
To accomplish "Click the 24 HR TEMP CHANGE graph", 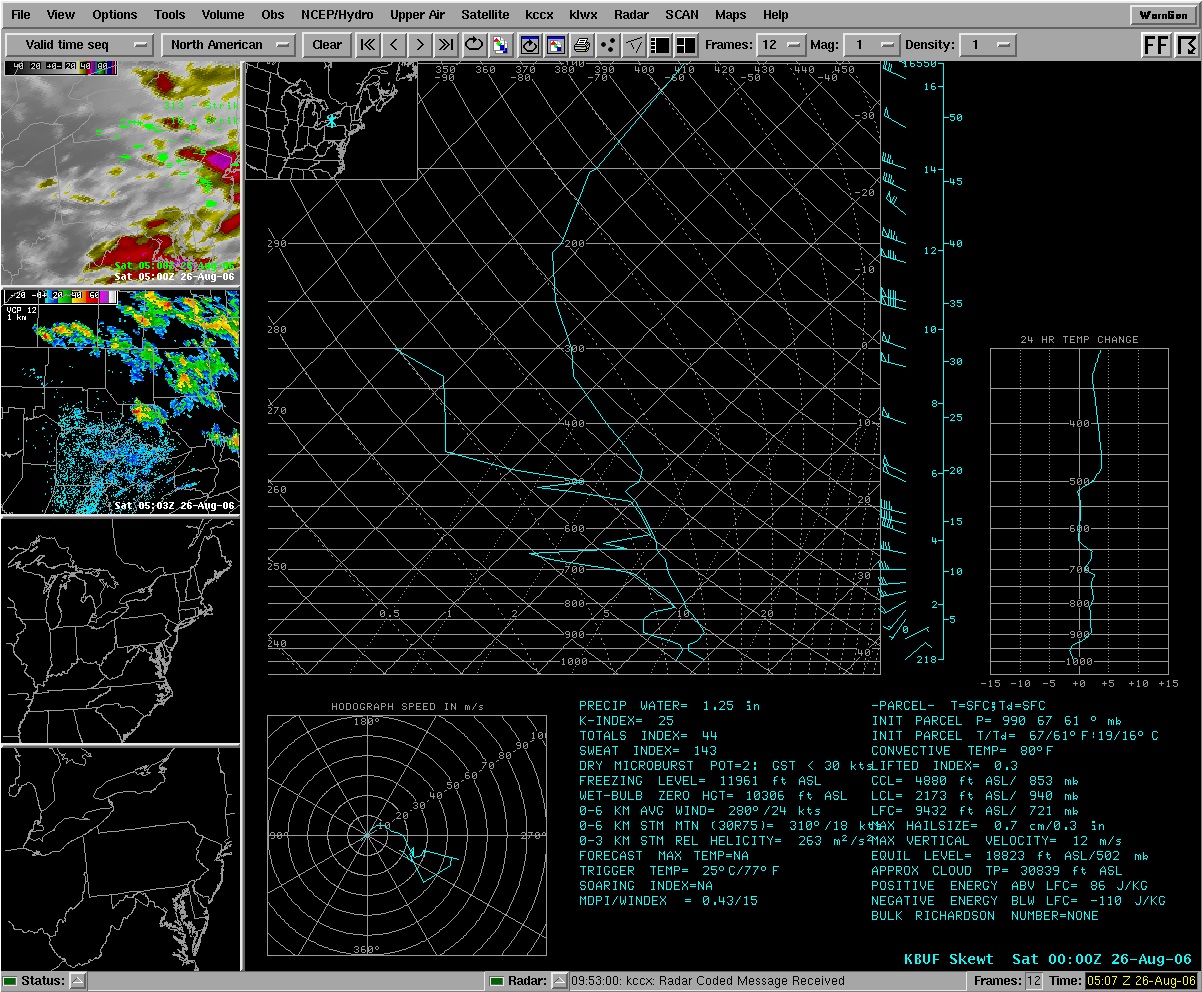I will tap(1079, 511).
